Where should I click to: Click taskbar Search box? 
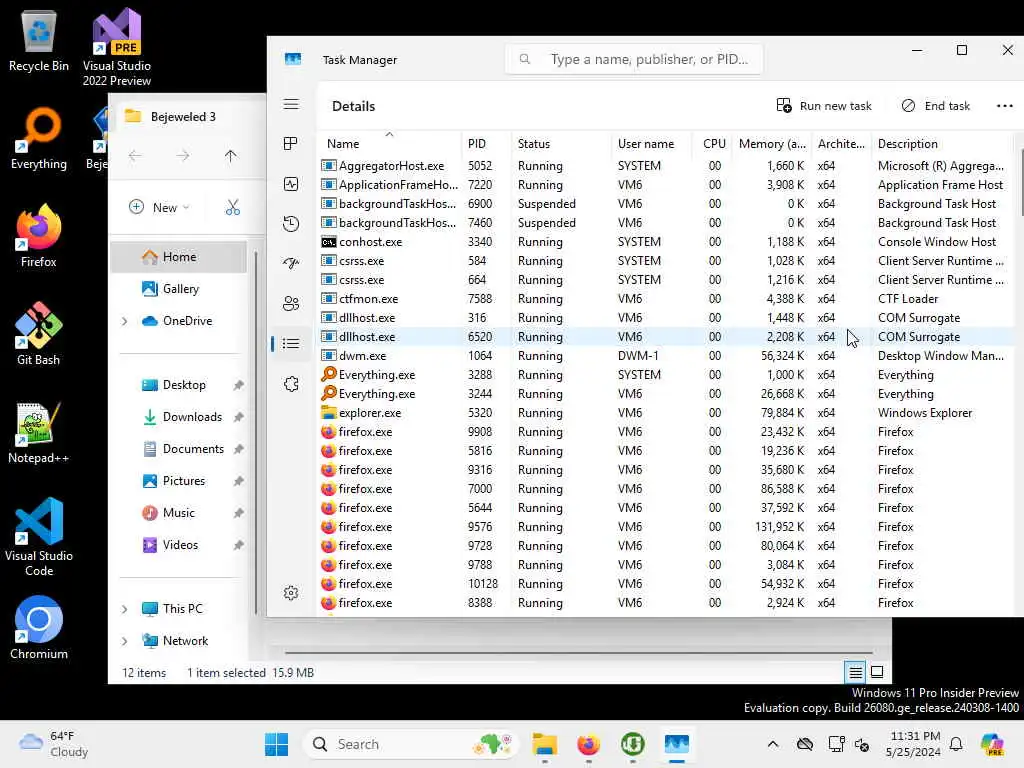coord(411,744)
